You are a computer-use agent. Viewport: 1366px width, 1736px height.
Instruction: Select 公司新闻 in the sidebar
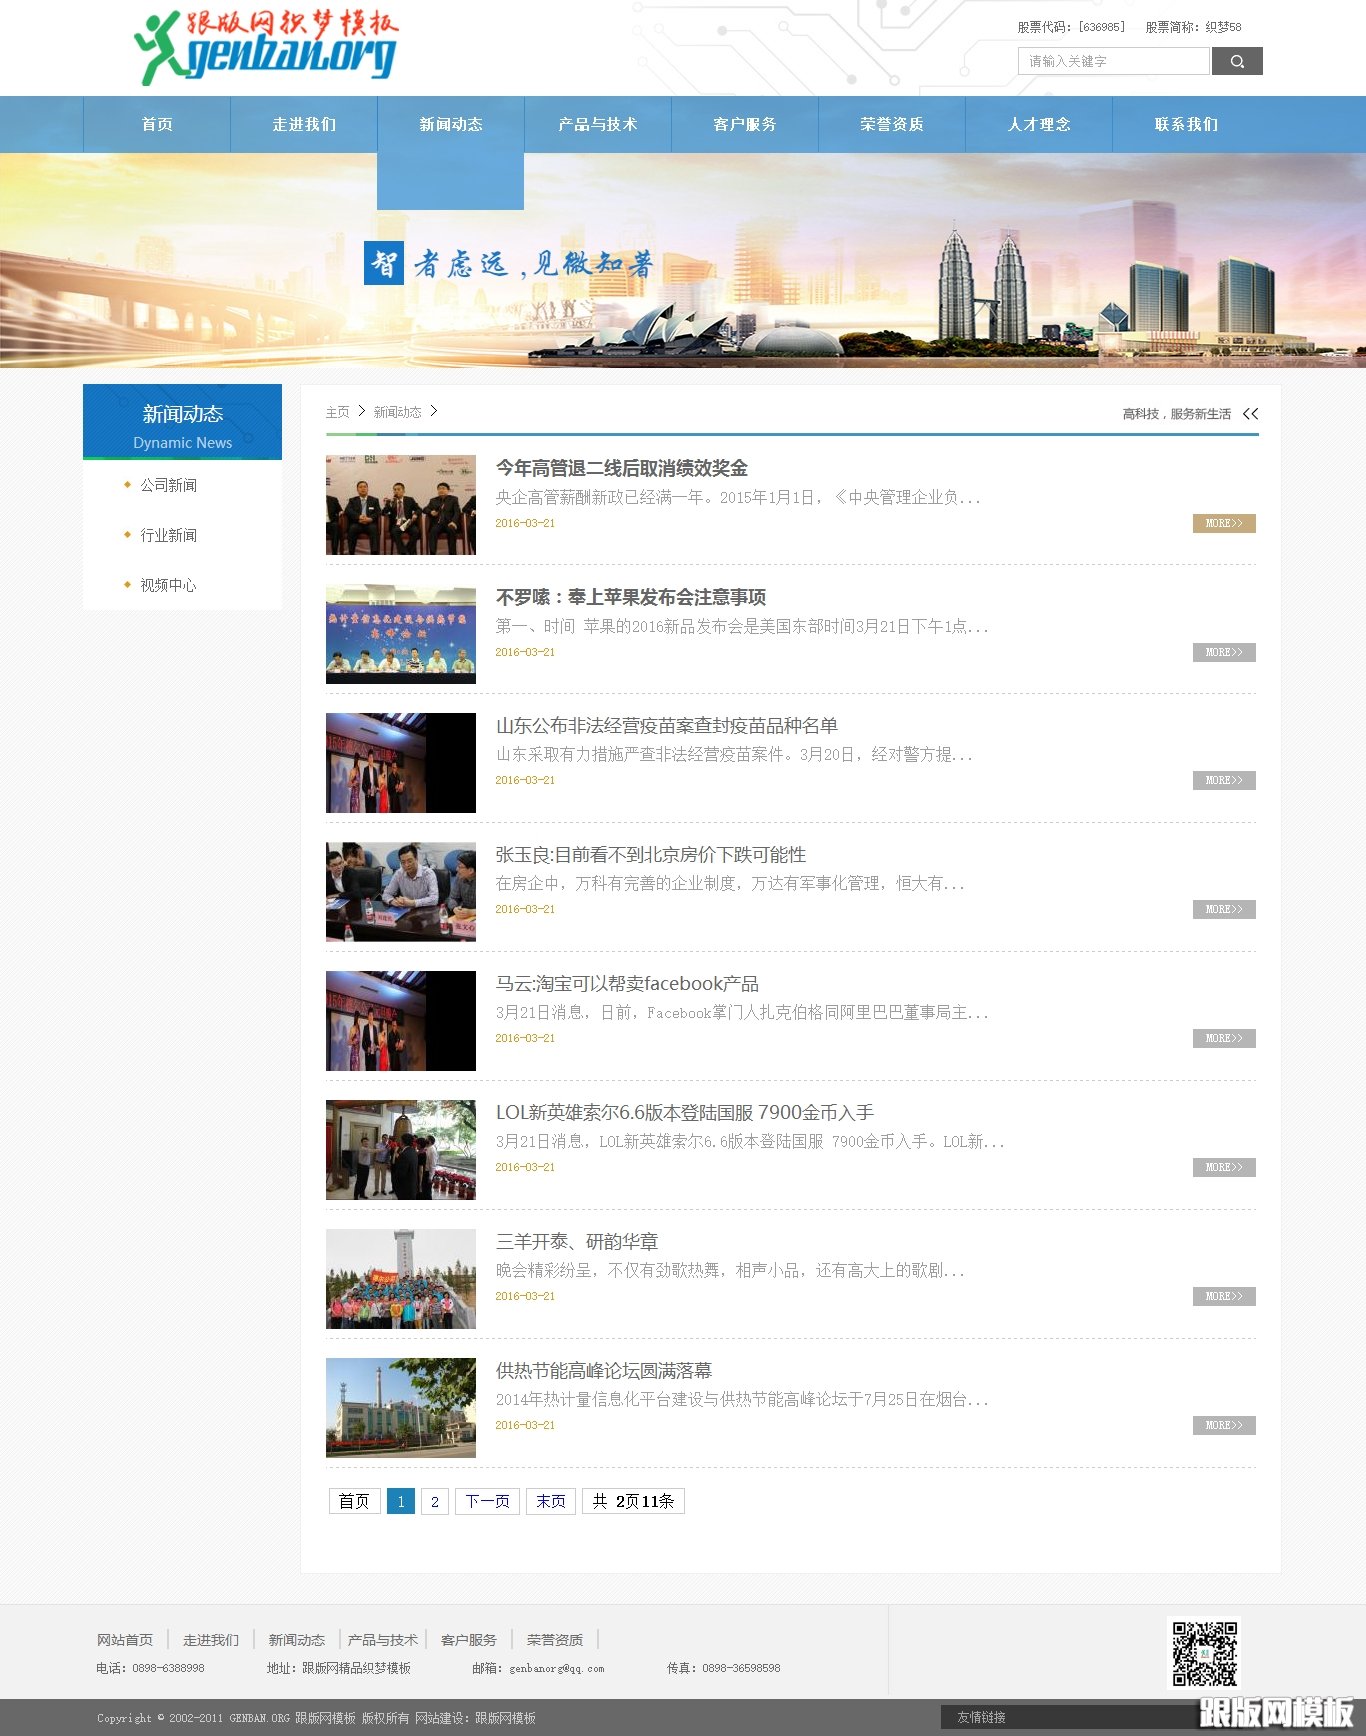pyautogui.click(x=168, y=485)
